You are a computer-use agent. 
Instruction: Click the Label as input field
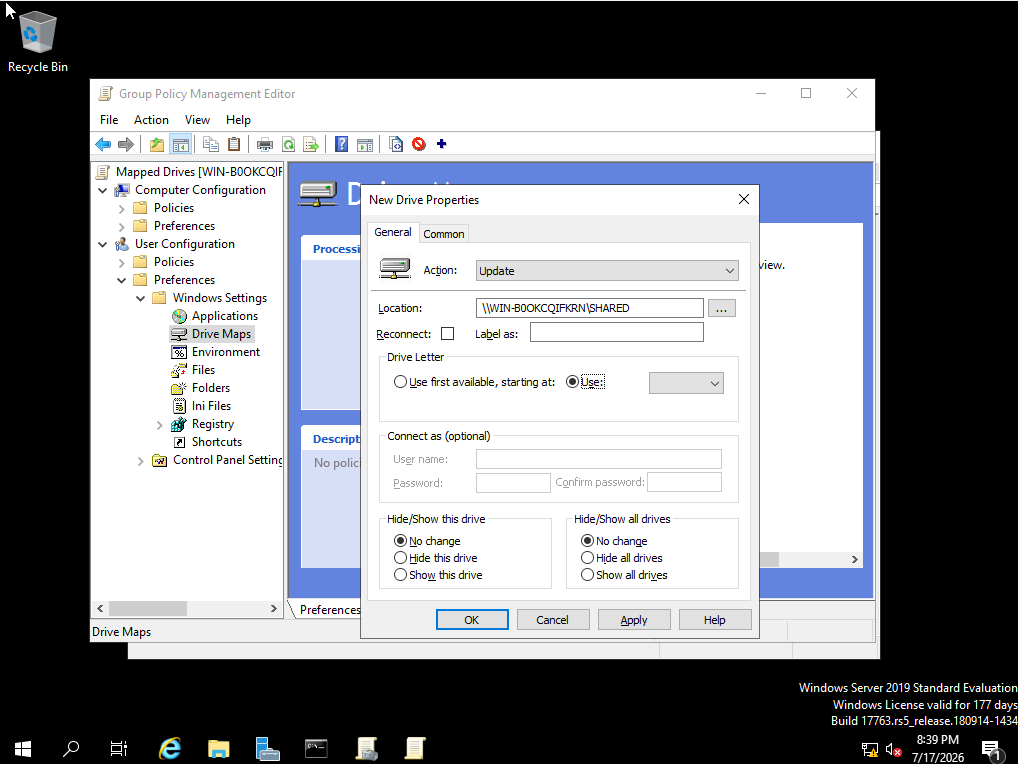tap(617, 332)
